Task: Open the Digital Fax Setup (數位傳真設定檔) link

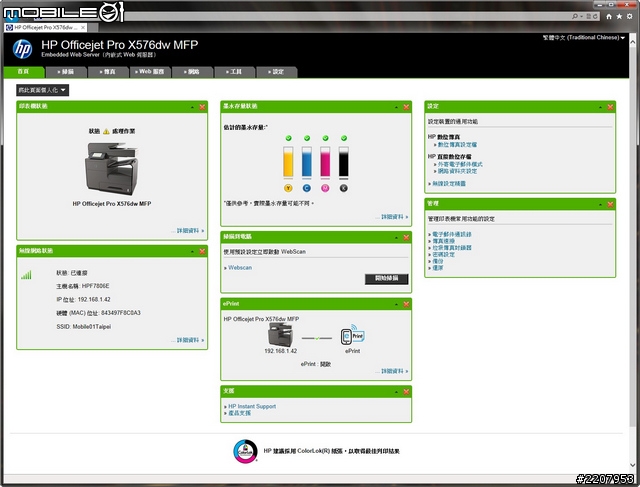Action: point(457,145)
